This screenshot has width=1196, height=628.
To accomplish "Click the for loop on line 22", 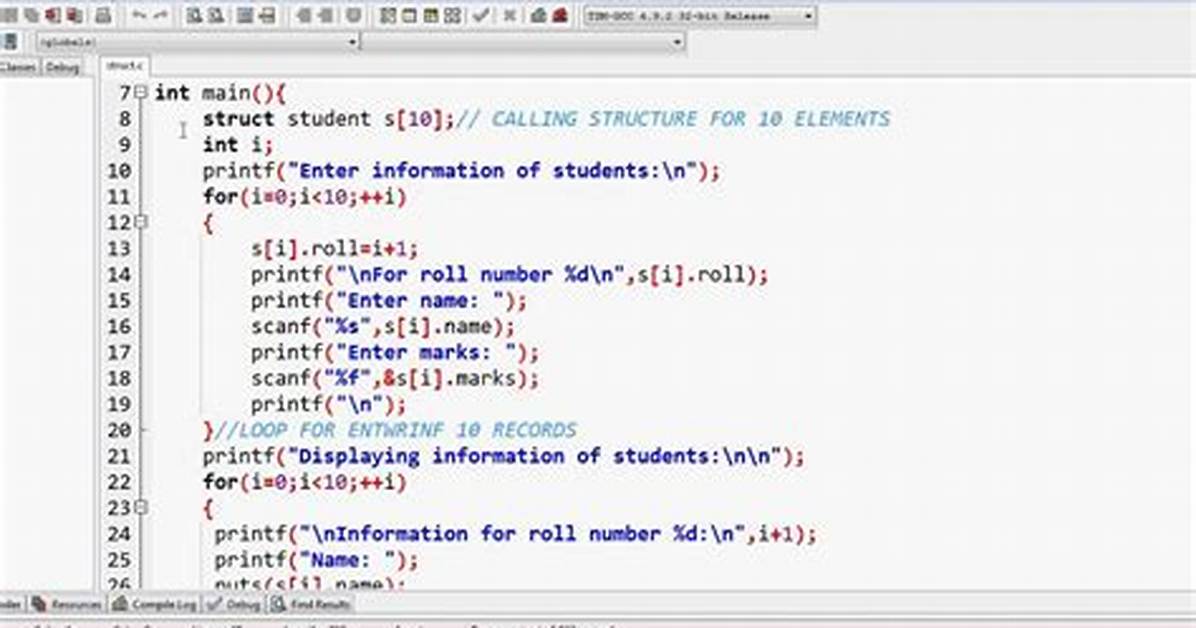I will tap(304, 482).
